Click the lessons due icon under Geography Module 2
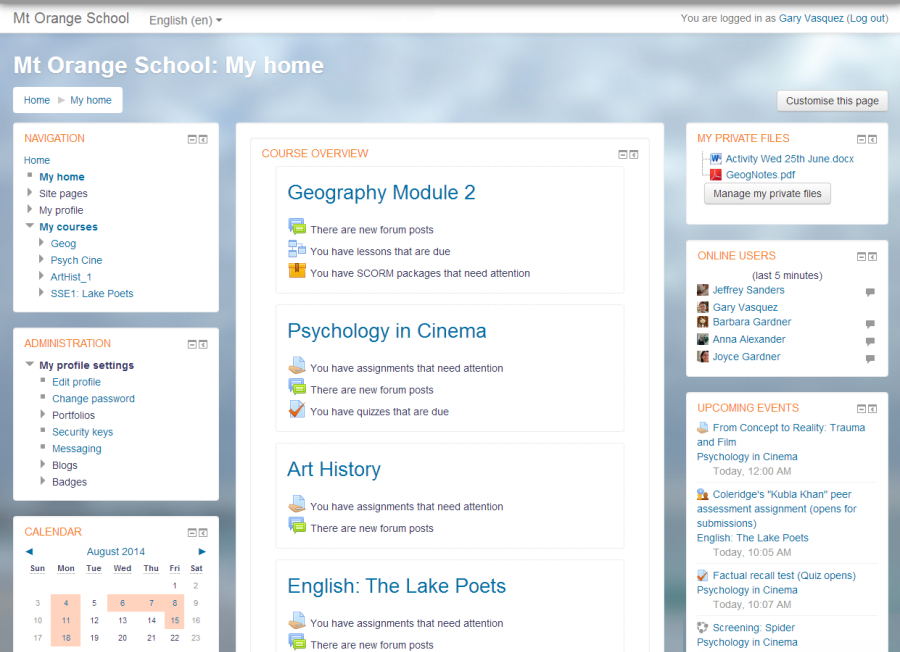 click(297, 251)
